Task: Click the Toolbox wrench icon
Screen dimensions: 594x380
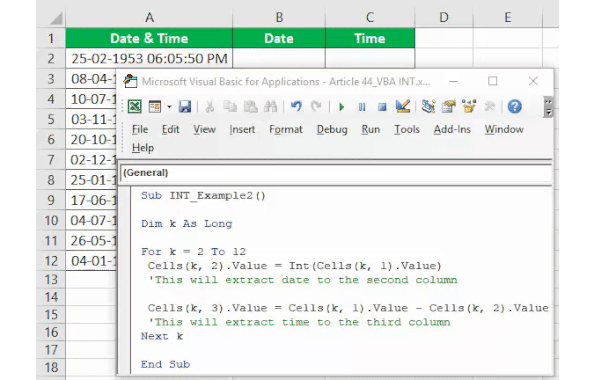Action: pyautogui.click(x=489, y=107)
